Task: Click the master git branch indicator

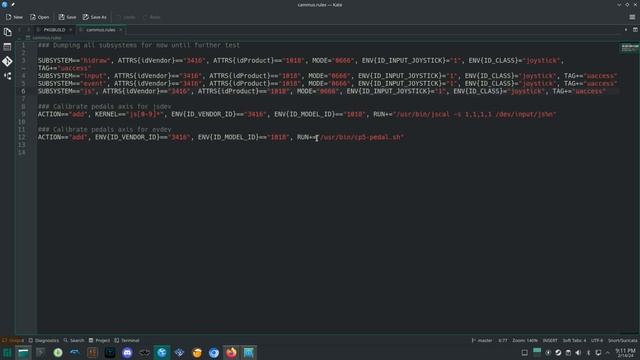Action: (482, 340)
